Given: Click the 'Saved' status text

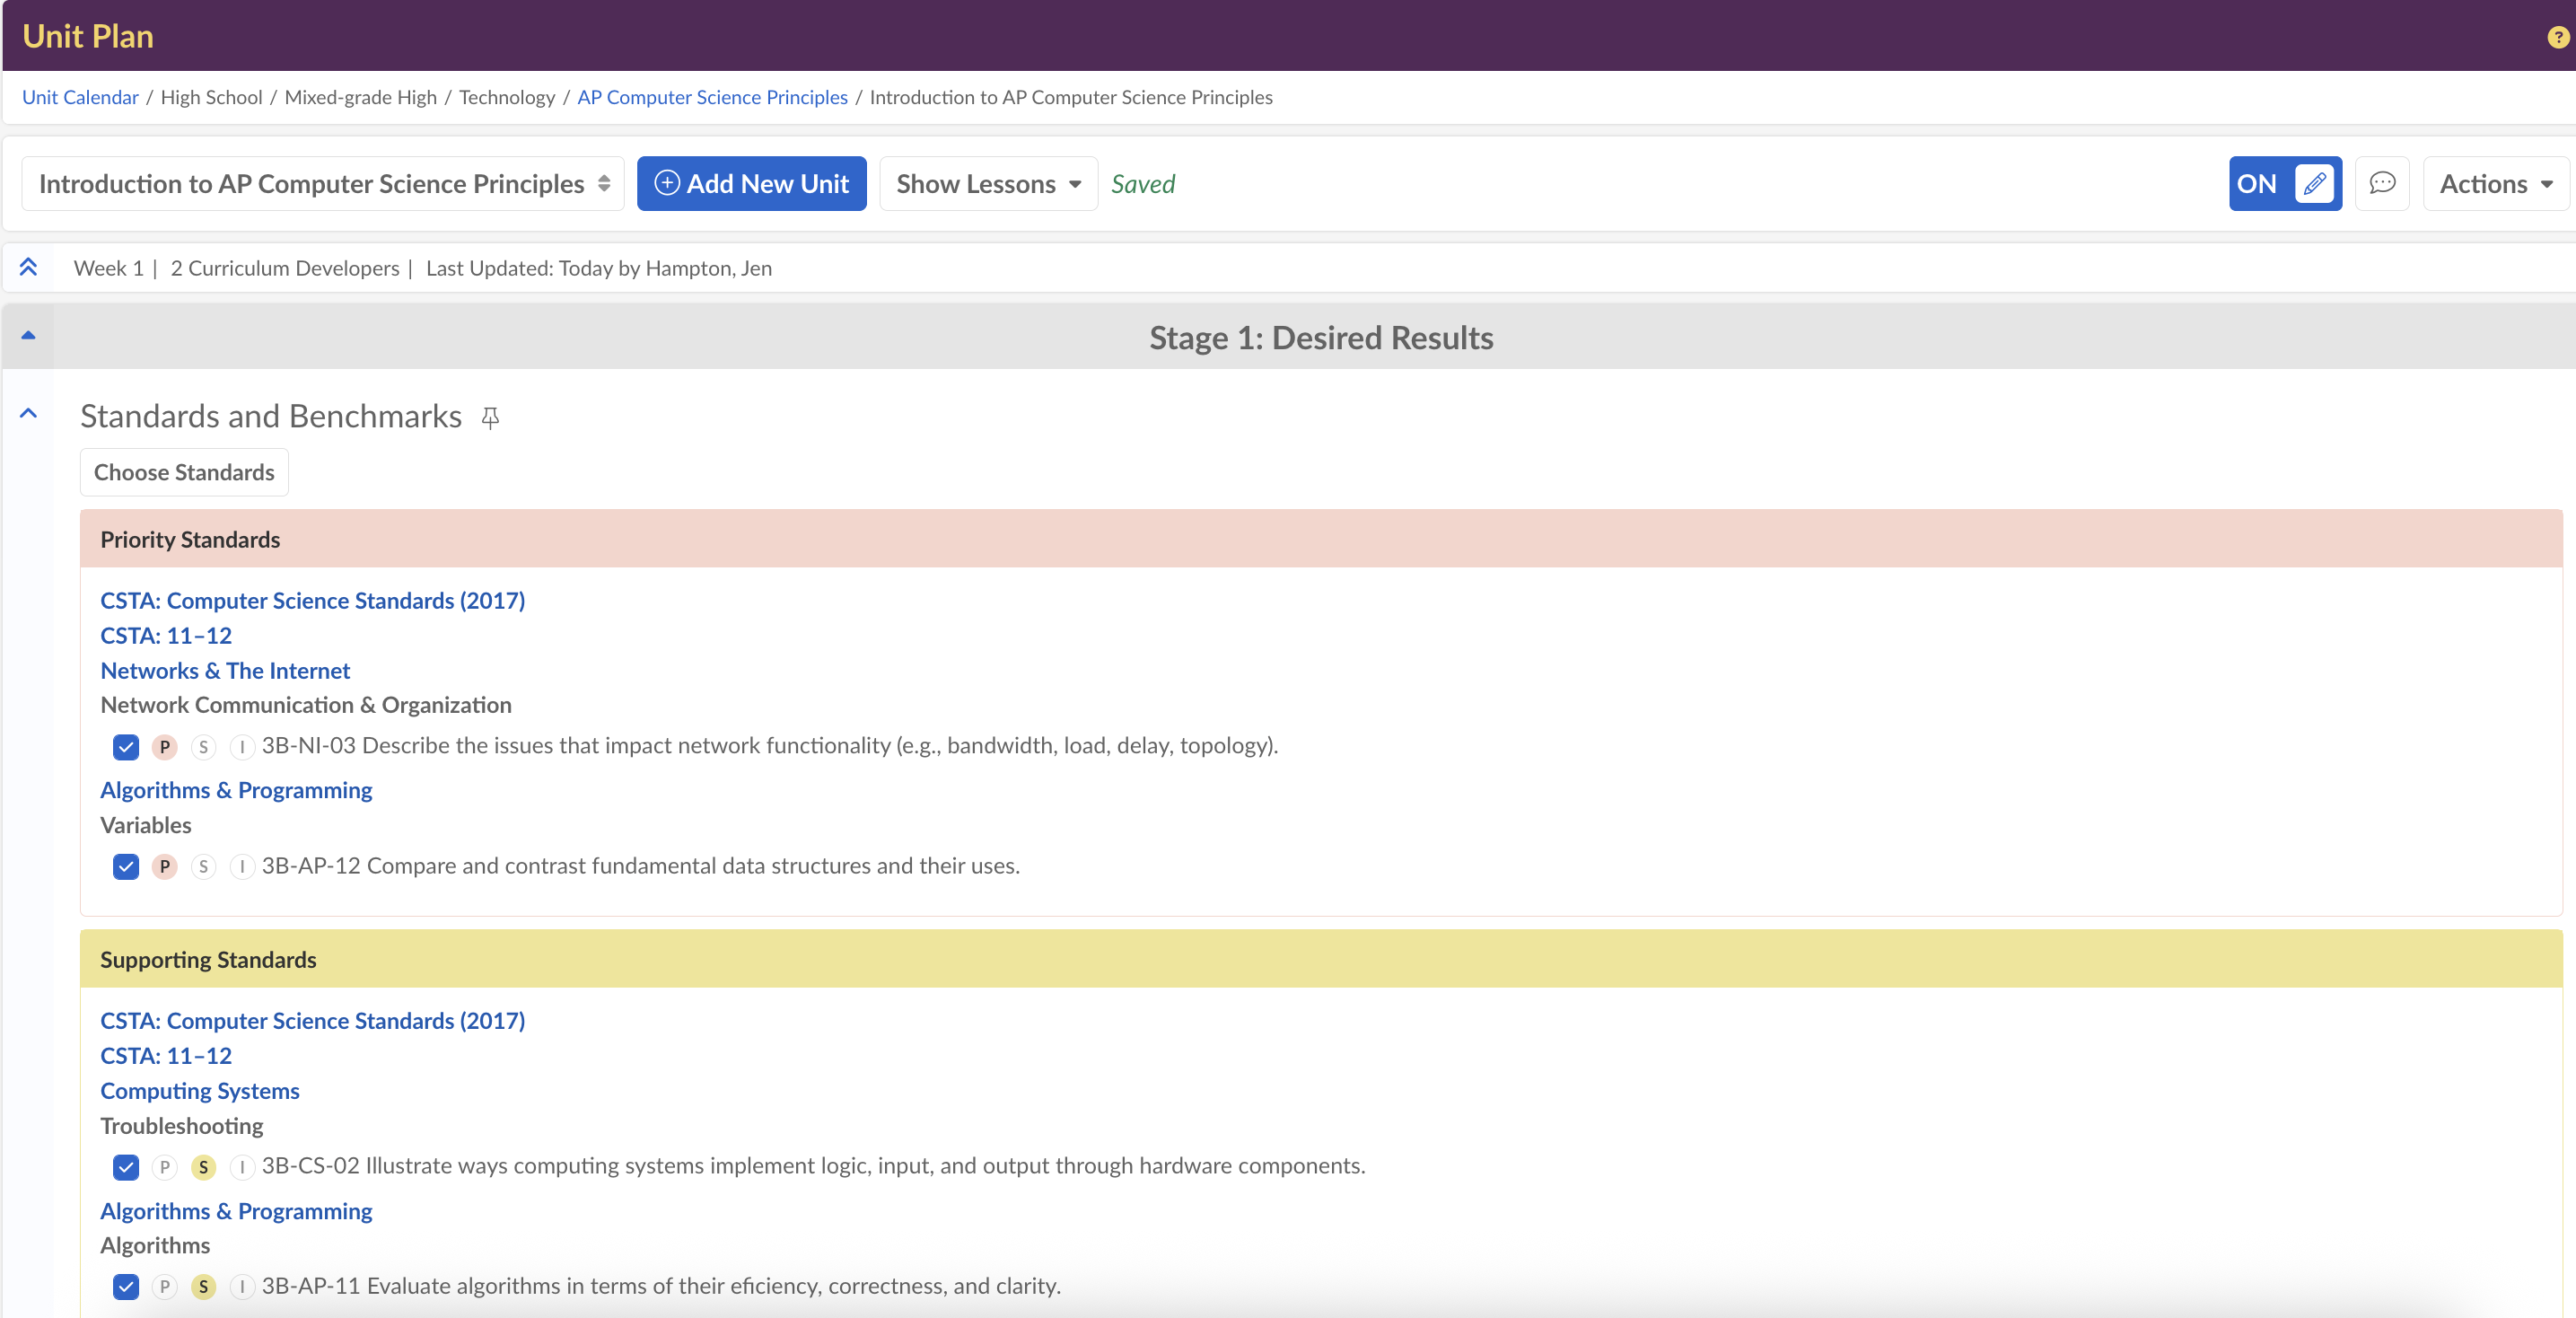Looking at the screenshot, I should [x=1143, y=184].
